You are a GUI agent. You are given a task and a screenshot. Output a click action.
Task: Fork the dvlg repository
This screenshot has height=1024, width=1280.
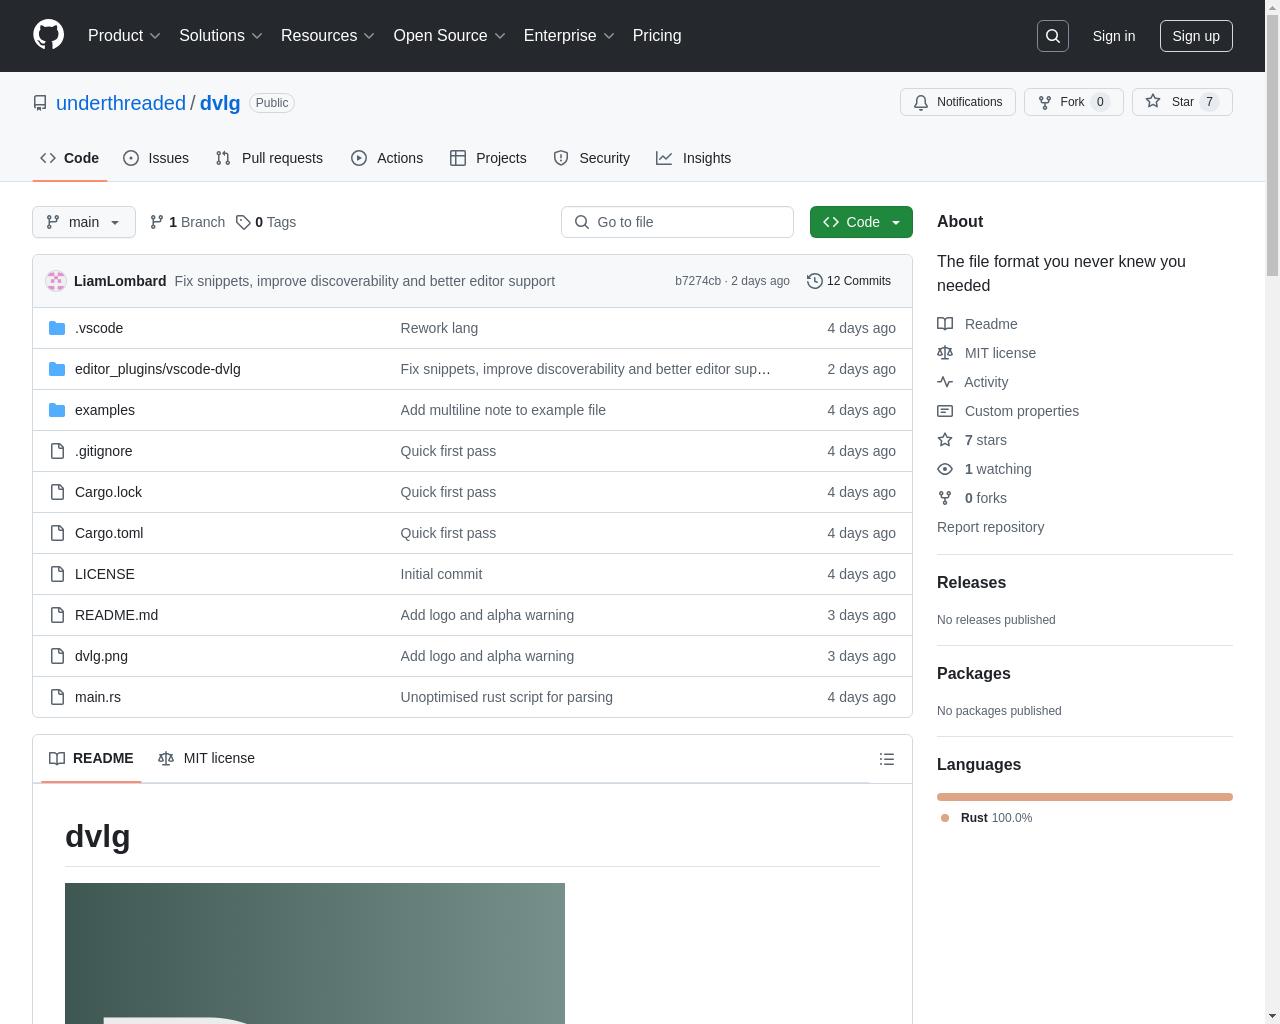tap(1073, 102)
